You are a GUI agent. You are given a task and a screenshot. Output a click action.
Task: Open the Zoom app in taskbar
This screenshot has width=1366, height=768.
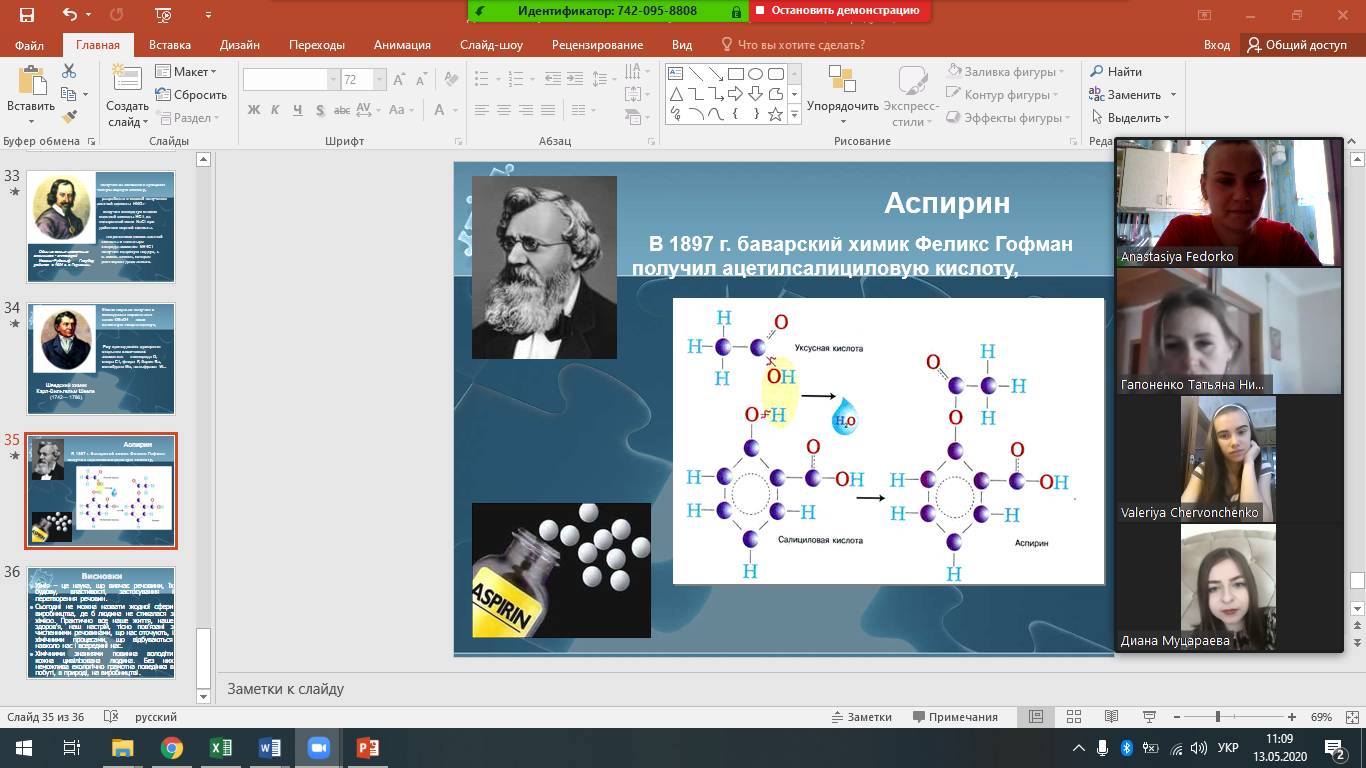tap(319, 747)
